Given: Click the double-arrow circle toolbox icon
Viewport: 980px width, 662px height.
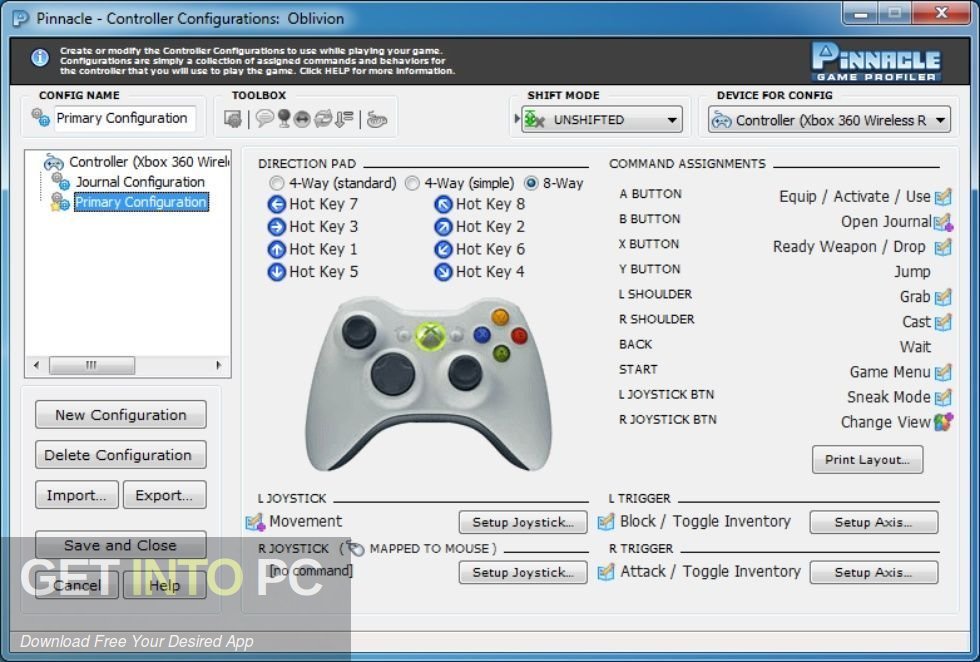Looking at the screenshot, I should pyautogui.click(x=302, y=118).
